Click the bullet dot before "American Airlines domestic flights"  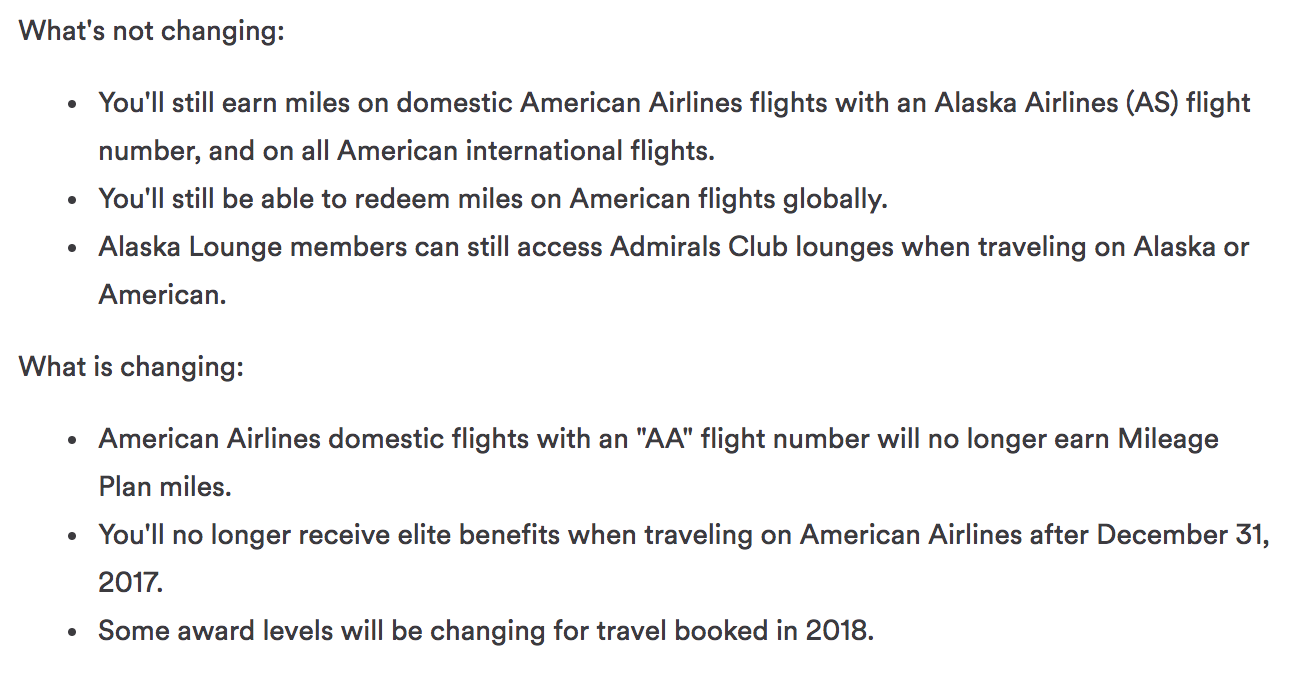coord(72,440)
